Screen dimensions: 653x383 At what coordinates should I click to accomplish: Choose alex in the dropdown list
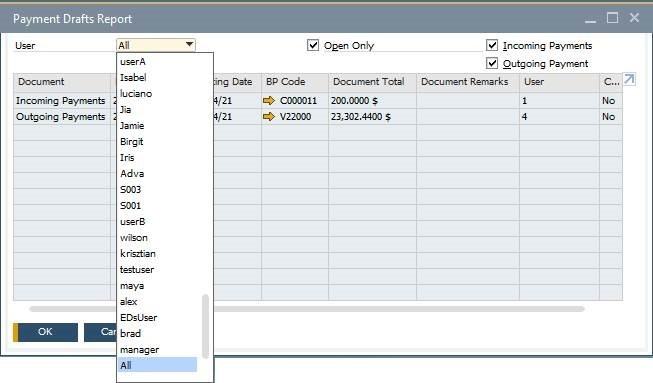(x=157, y=302)
